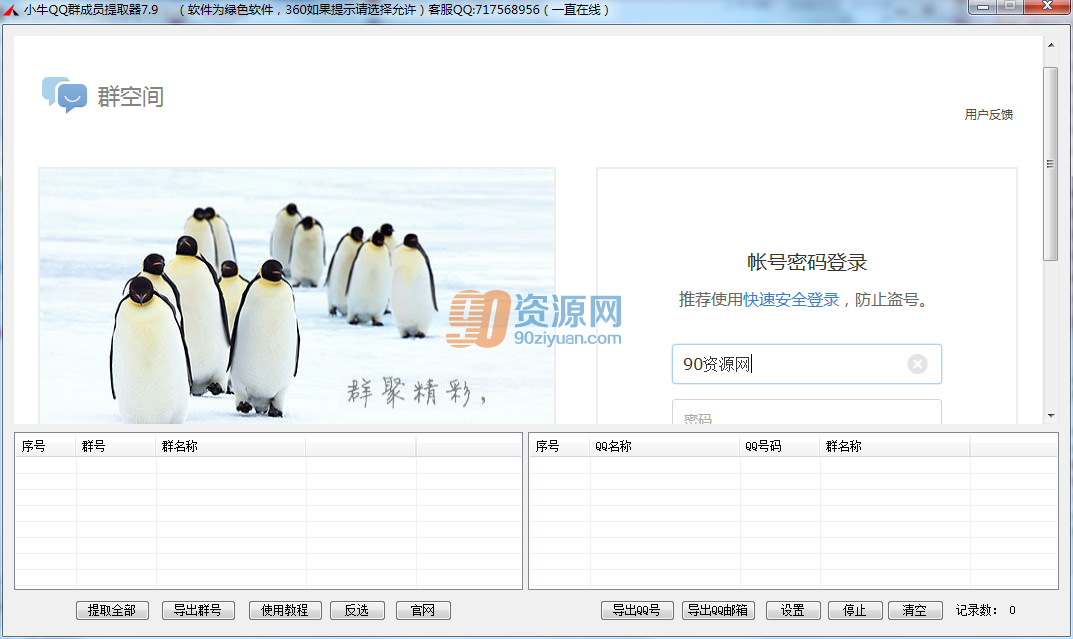Open the 设置 settings button
Image resolution: width=1073 pixels, height=639 pixels.
[792, 610]
